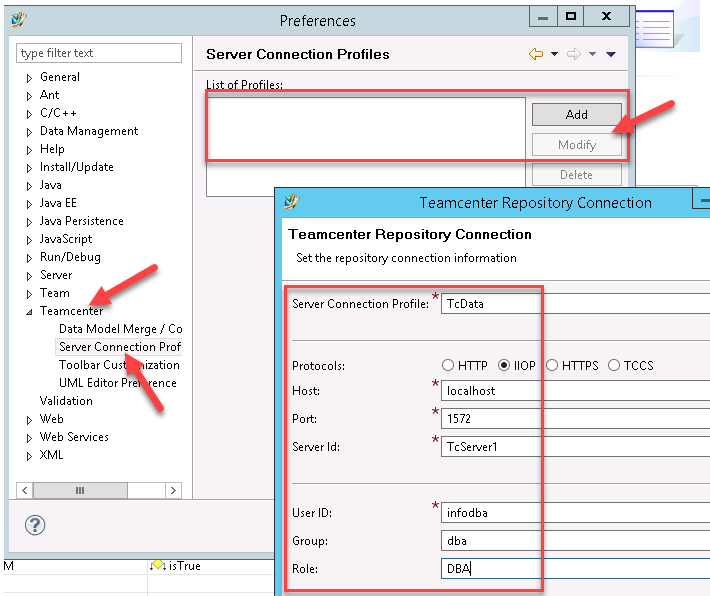This screenshot has width=710, height=596.
Task: Click the Add profile button
Action: pyautogui.click(x=576, y=115)
